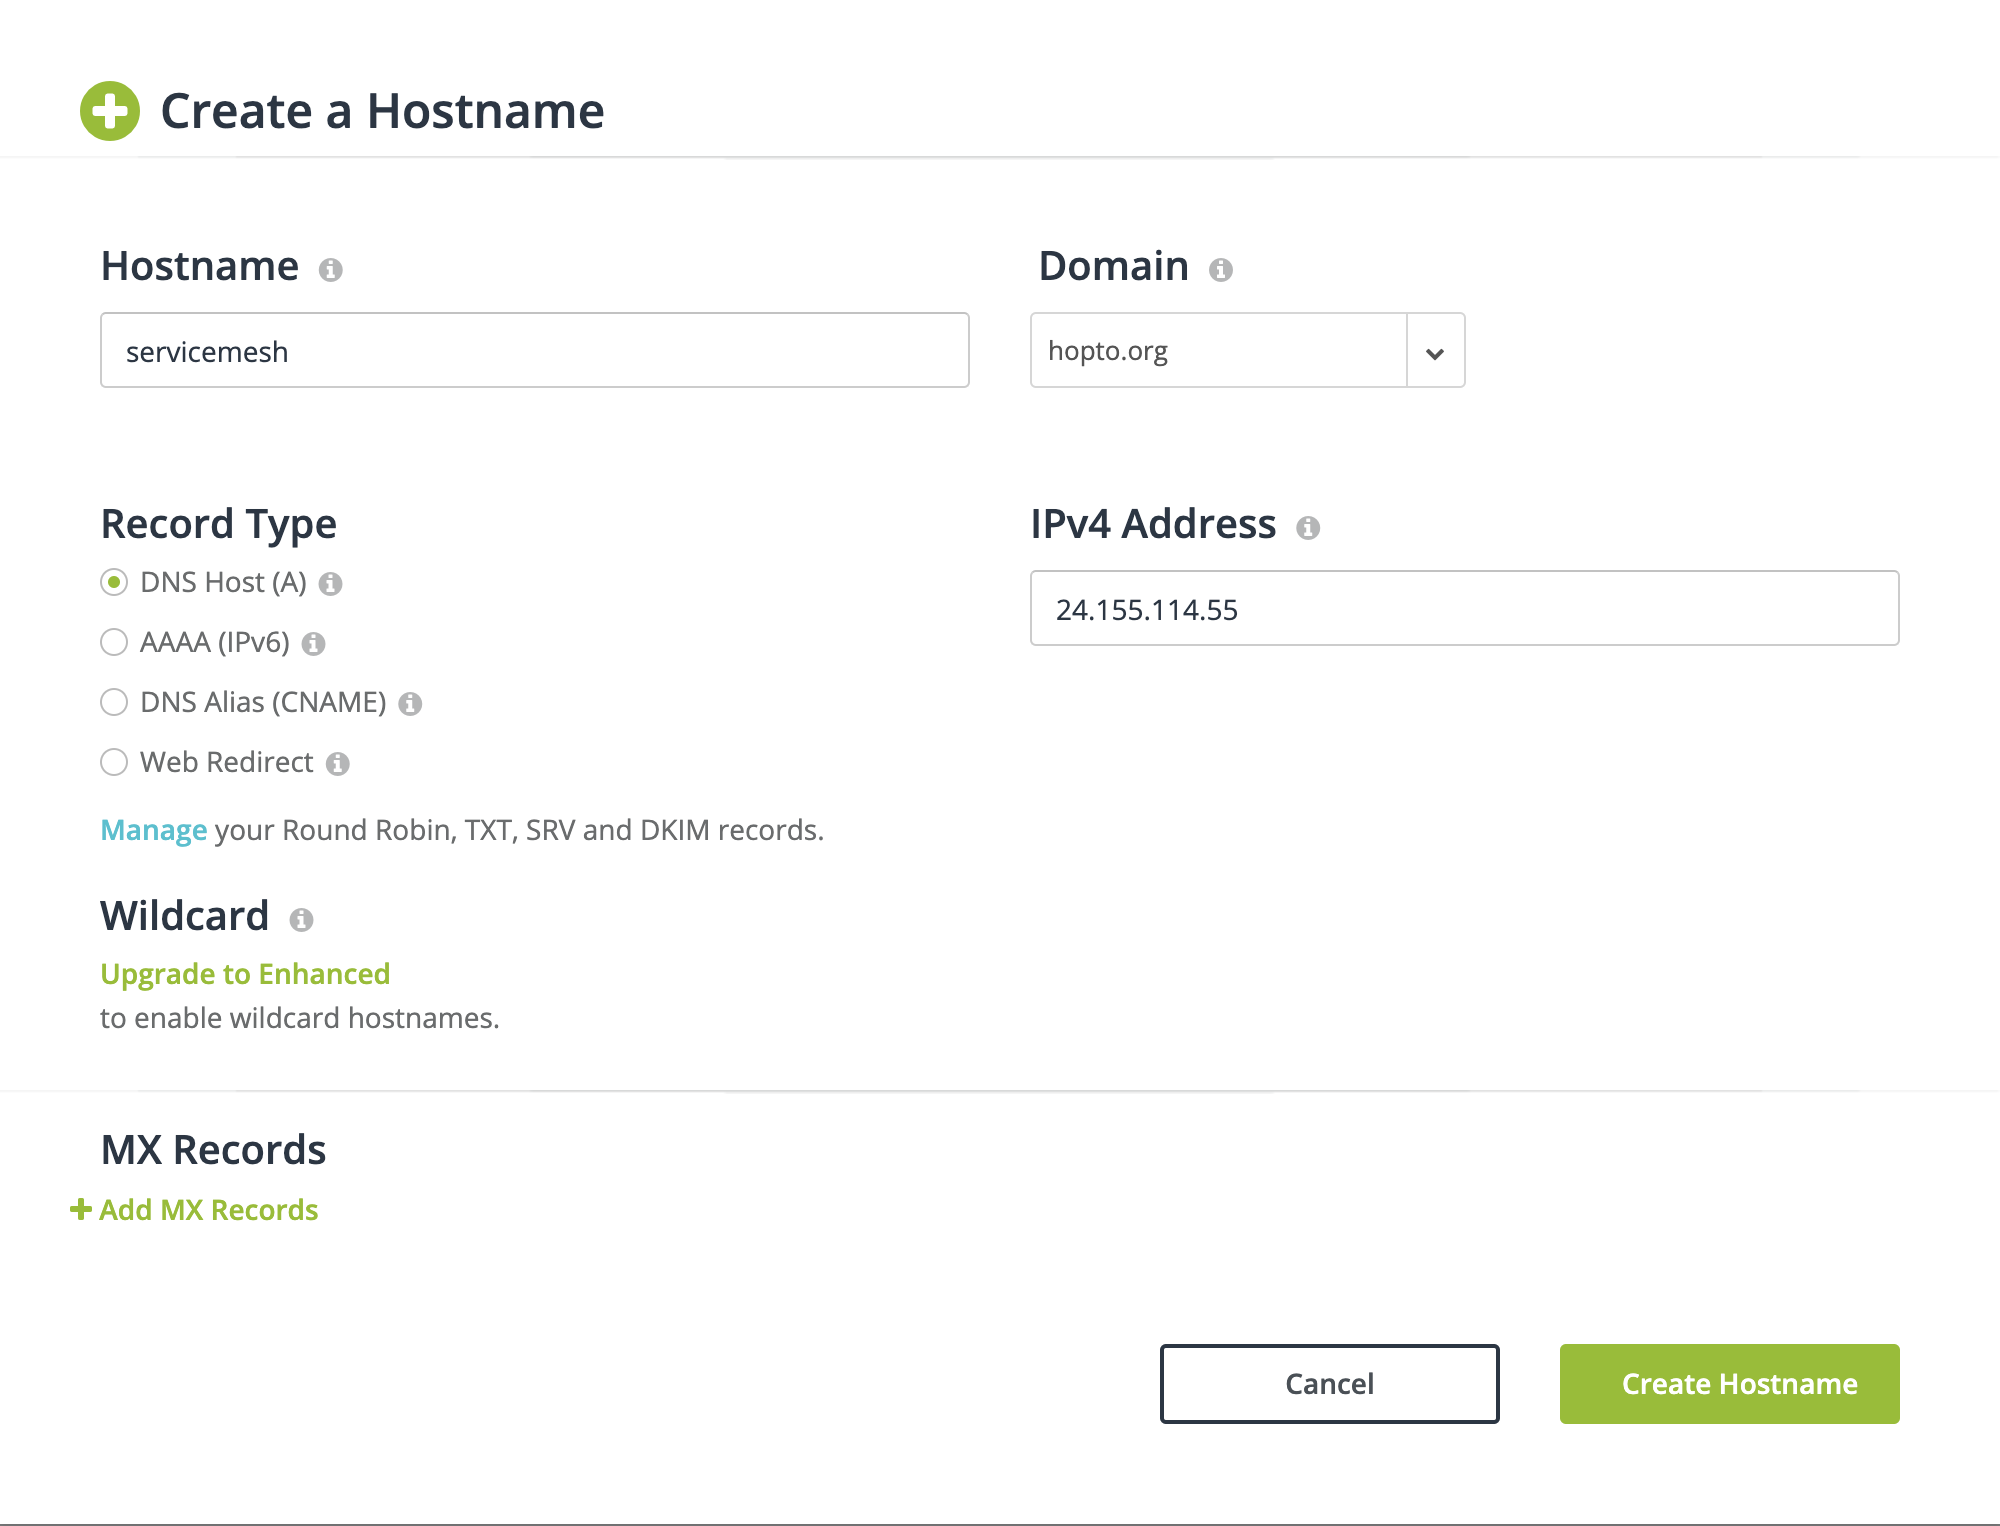Click info icon beside DNS Alias (CNAME)
Viewport: 2000px width, 1526px height.
point(410,704)
